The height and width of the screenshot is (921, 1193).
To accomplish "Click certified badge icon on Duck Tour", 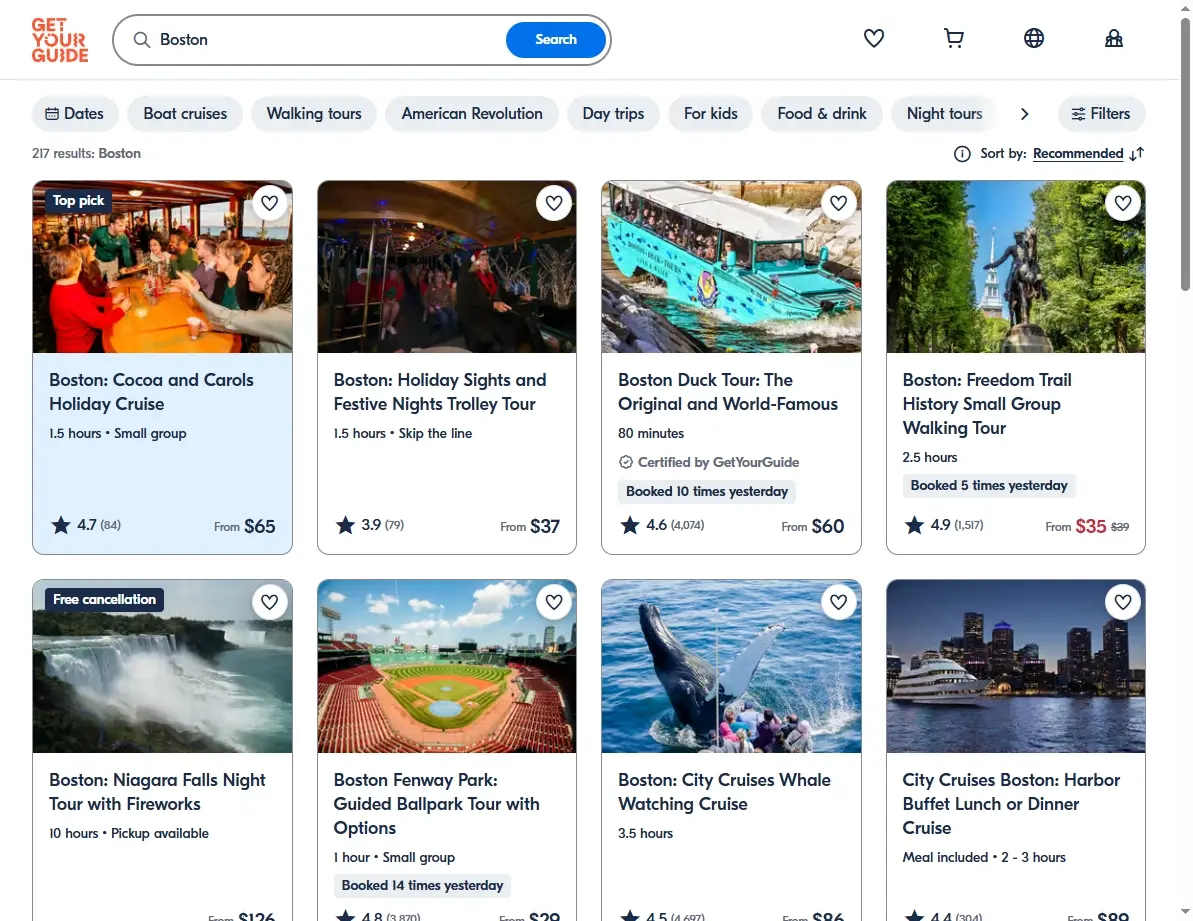I will pyautogui.click(x=625, y=462).
